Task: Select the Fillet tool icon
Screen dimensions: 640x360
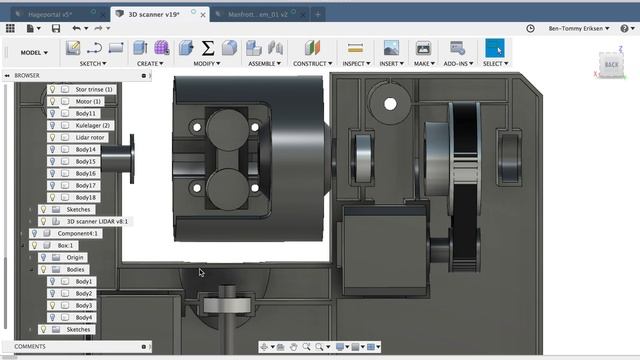Action: click(229, 48)
